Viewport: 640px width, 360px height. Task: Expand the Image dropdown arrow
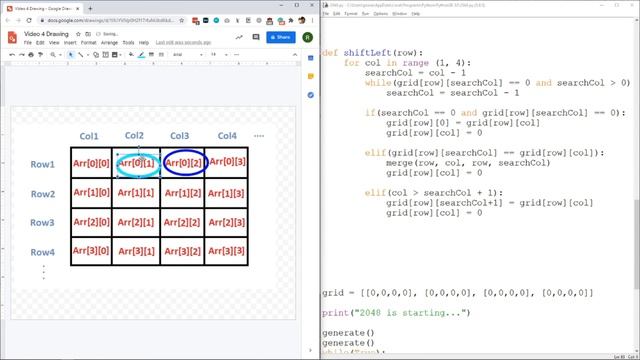click(x=121, y=55)
